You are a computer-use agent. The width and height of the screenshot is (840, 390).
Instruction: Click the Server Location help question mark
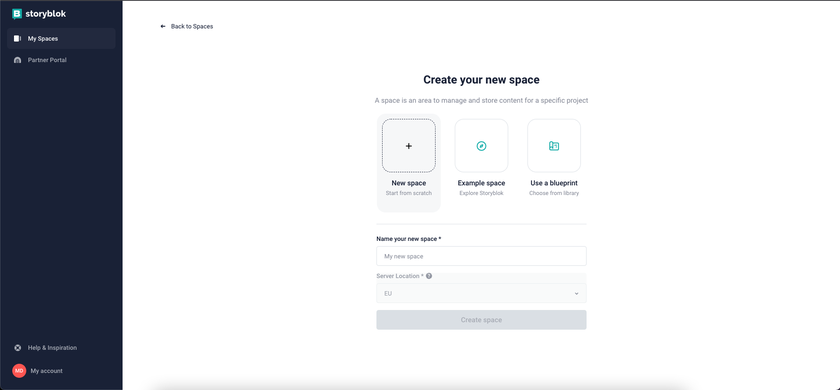click(x=429, y=276)
